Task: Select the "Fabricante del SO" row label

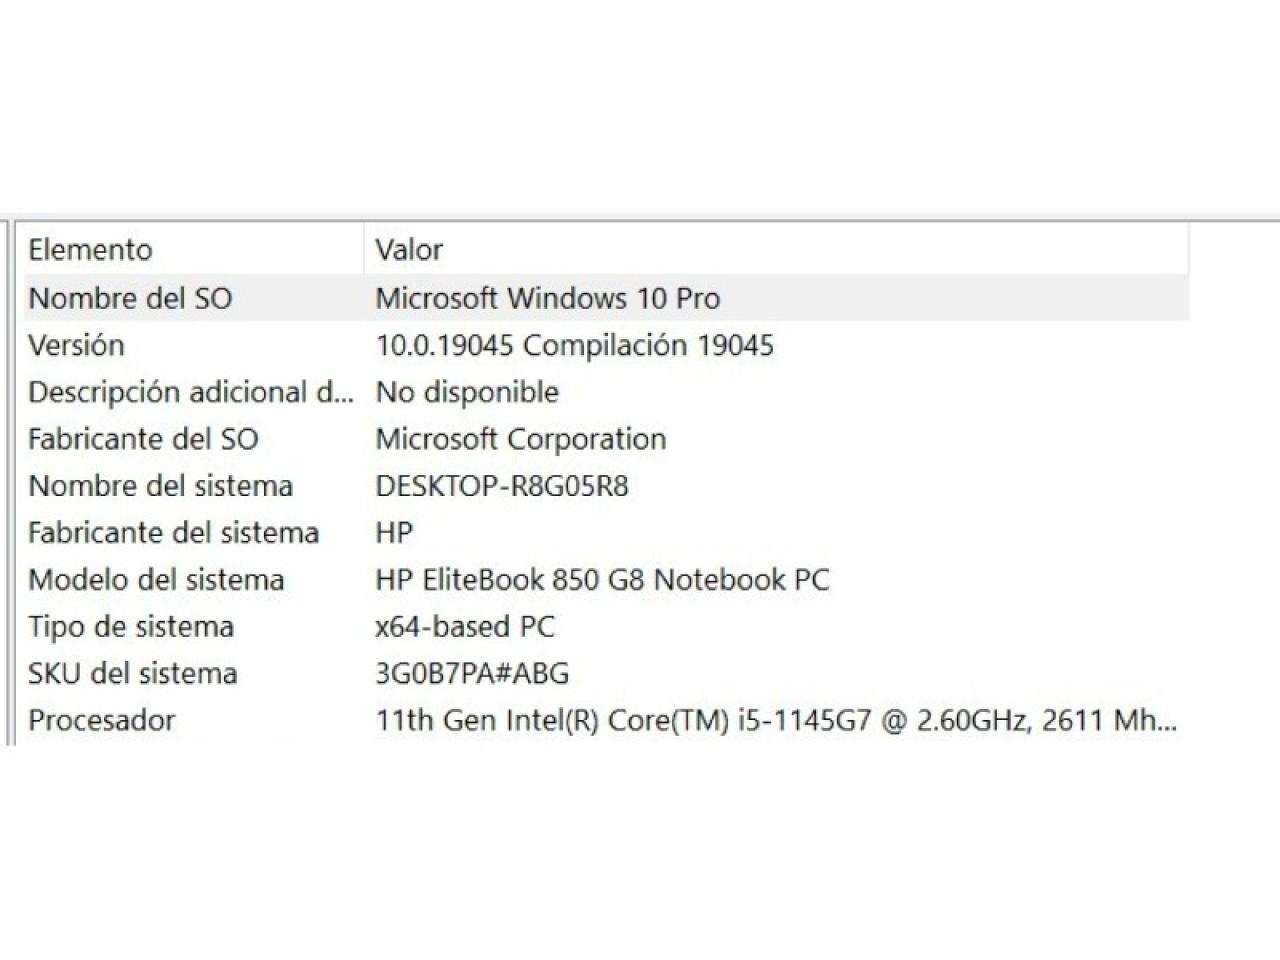Action: pyautogui.click(x=143, y=439)
